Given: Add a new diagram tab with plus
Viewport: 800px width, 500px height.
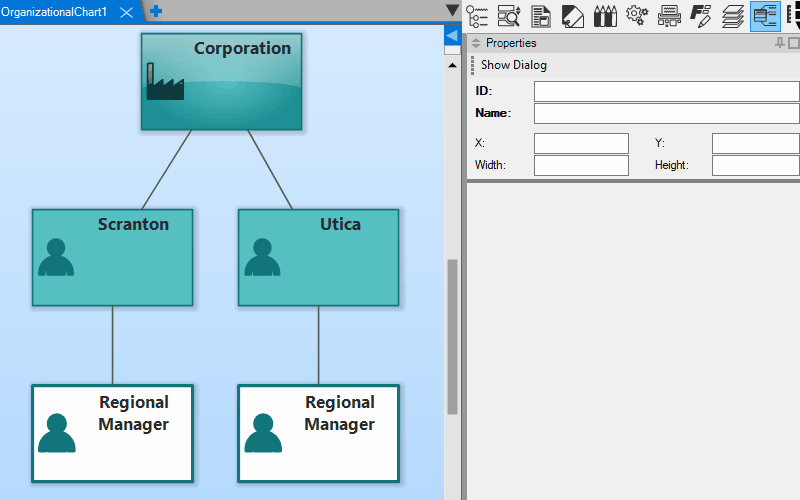Looking at the screenshot, I should (x=156, y=11).
